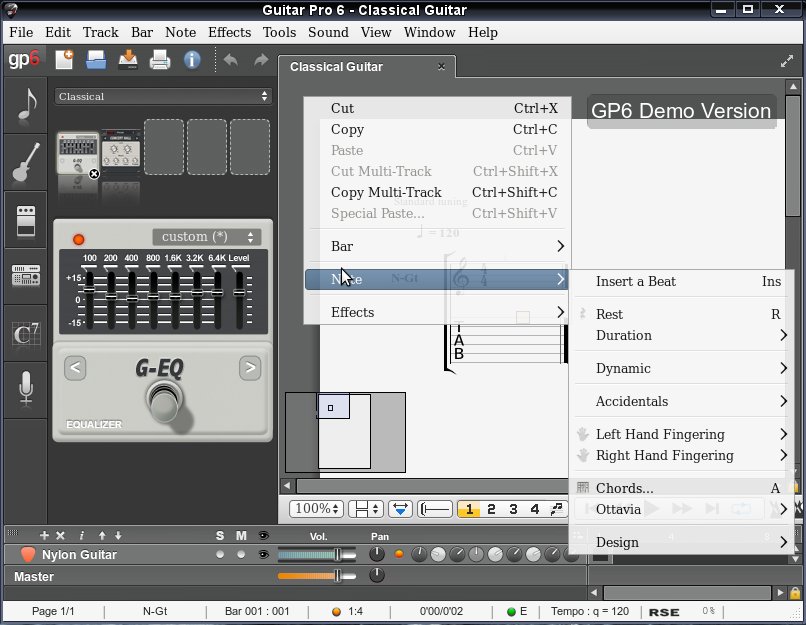Select the second effect pedal thumbnail
The width and height of the screenshot is (806, 625).
[121, 149]
